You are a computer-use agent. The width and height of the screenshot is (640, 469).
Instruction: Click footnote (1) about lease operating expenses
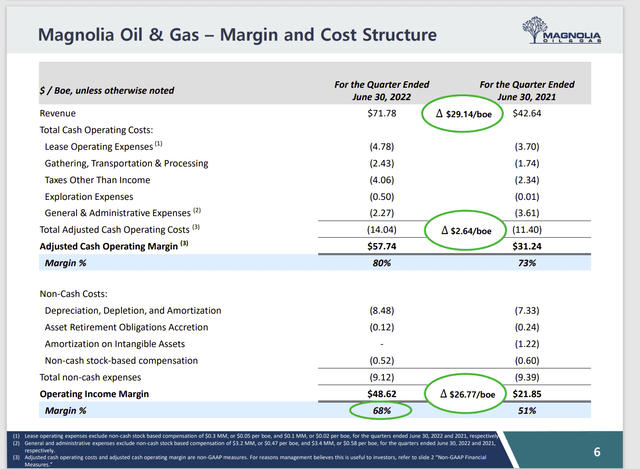(256, 436)
